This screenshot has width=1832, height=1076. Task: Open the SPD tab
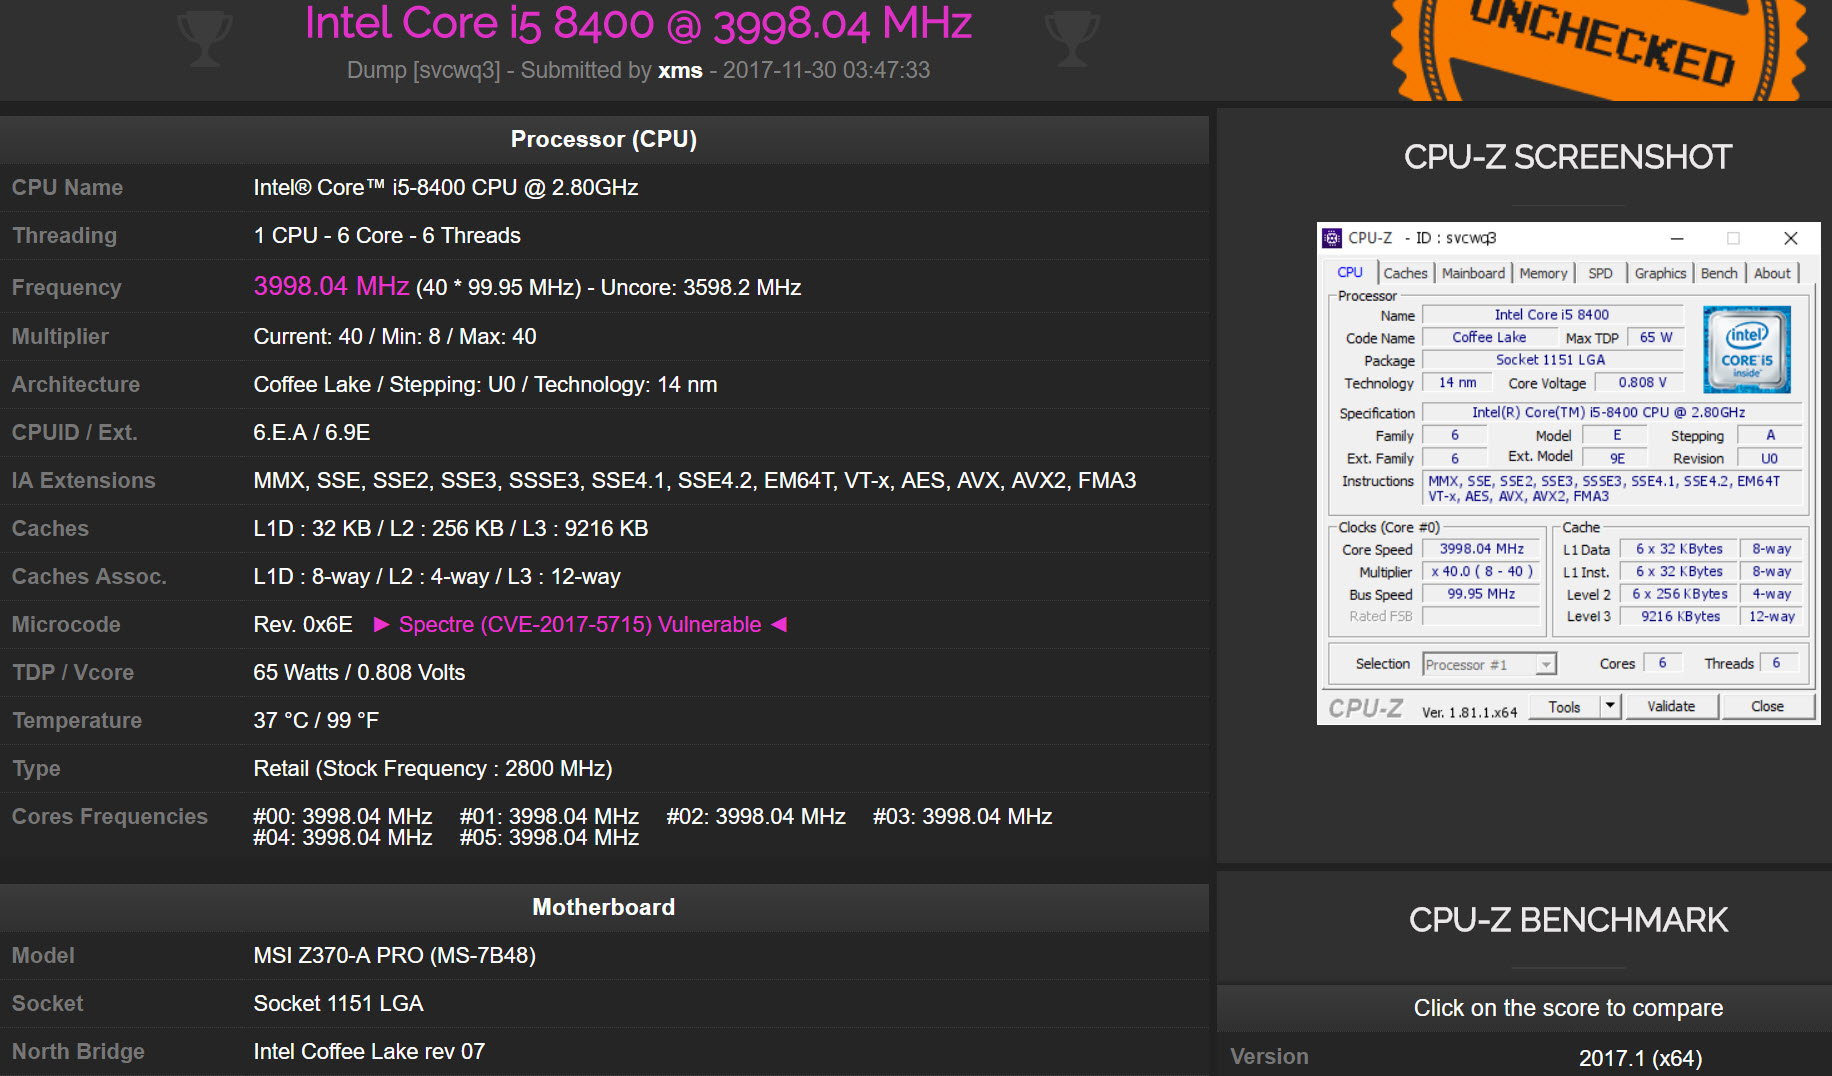(x=1600, y=273)
